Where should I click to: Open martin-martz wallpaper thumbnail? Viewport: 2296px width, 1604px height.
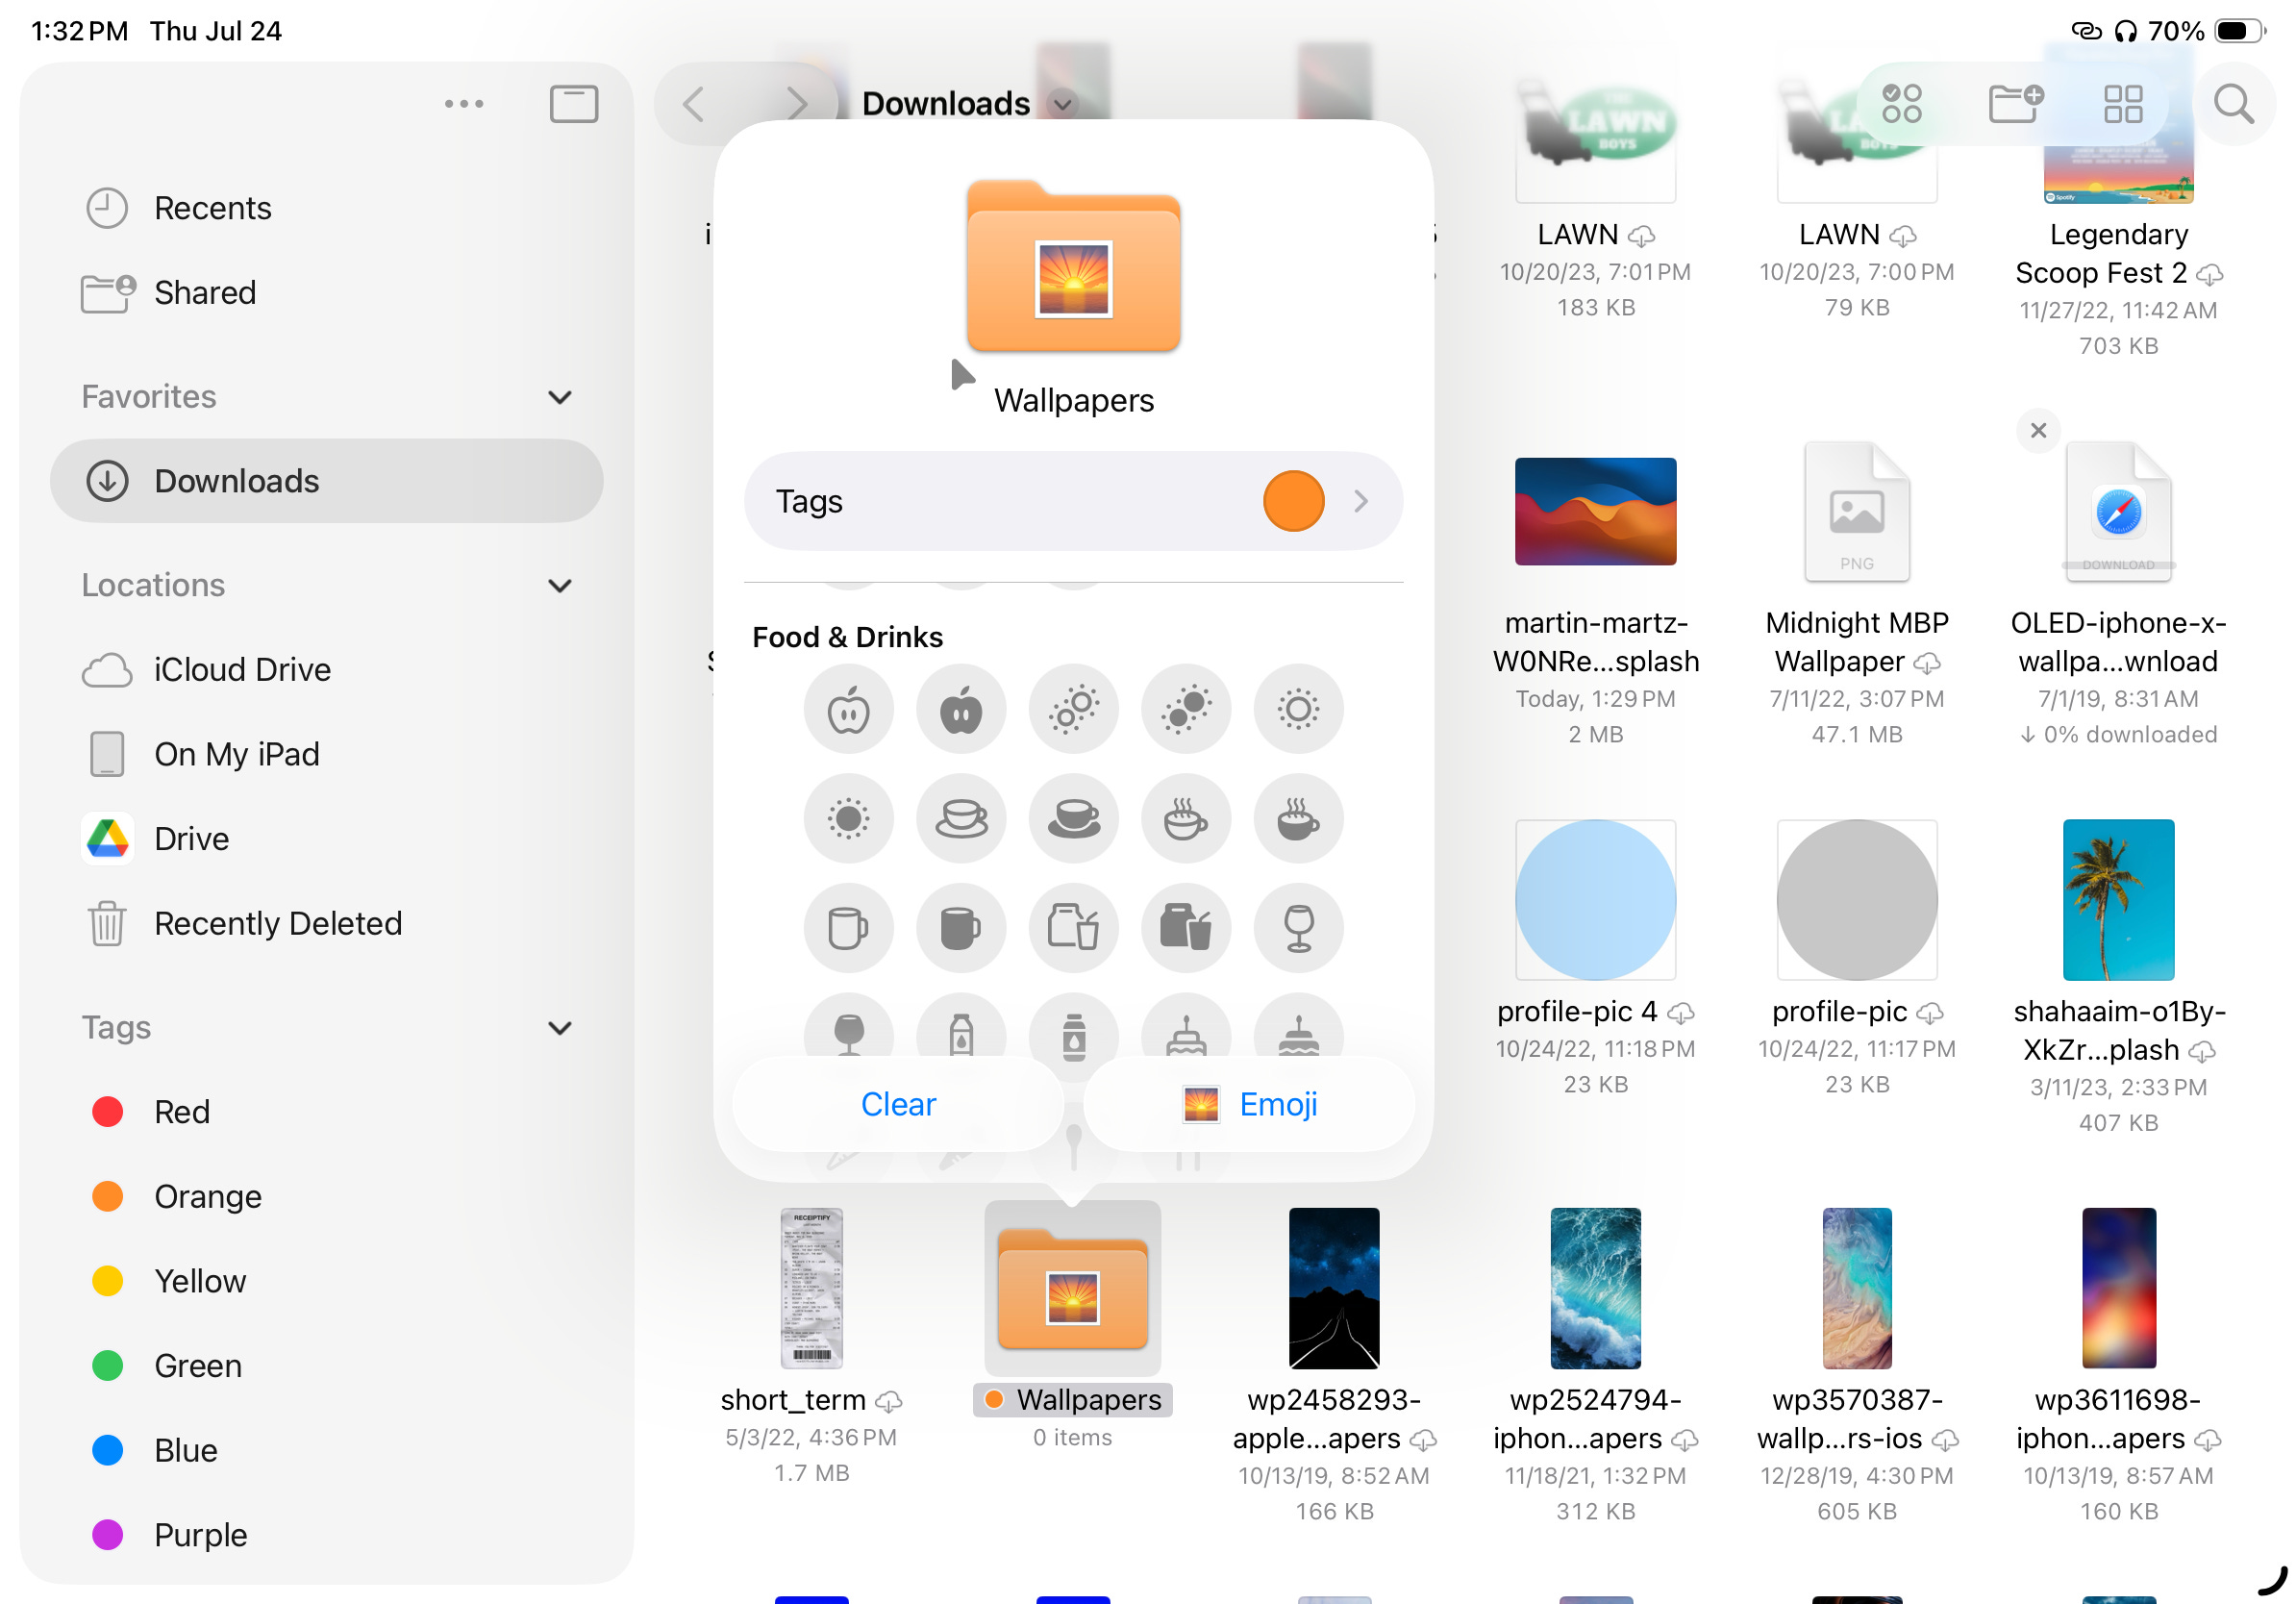click(x=1595, y=512)
